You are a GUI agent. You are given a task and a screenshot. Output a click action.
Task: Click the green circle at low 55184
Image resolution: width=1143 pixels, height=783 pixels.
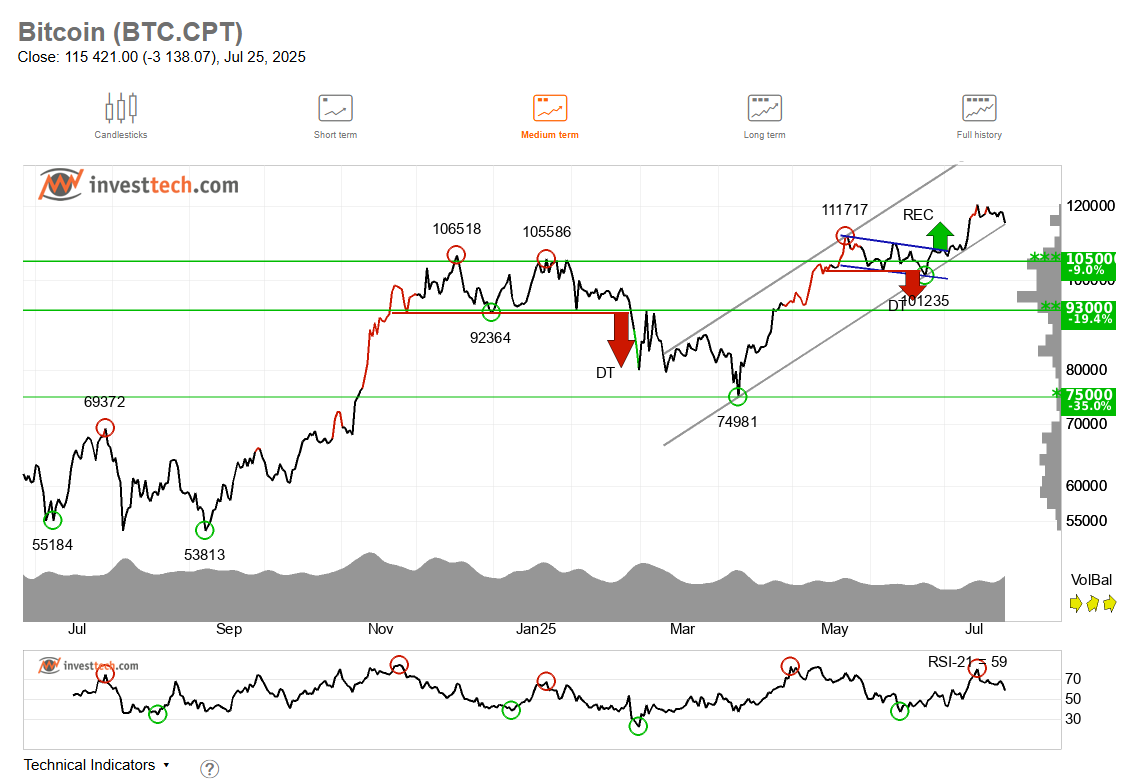coord(52,520)
